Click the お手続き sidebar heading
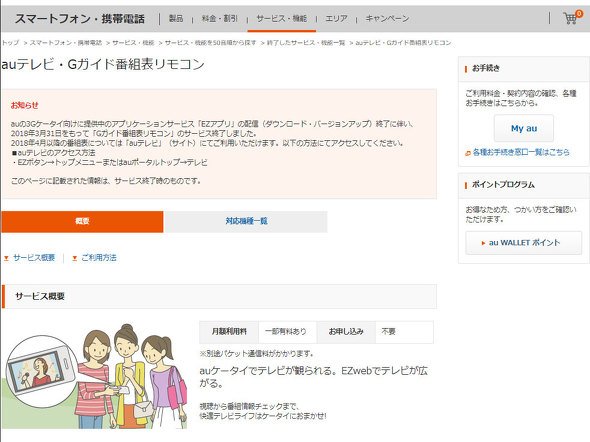 pyautogui.click(x=486, y=68)
